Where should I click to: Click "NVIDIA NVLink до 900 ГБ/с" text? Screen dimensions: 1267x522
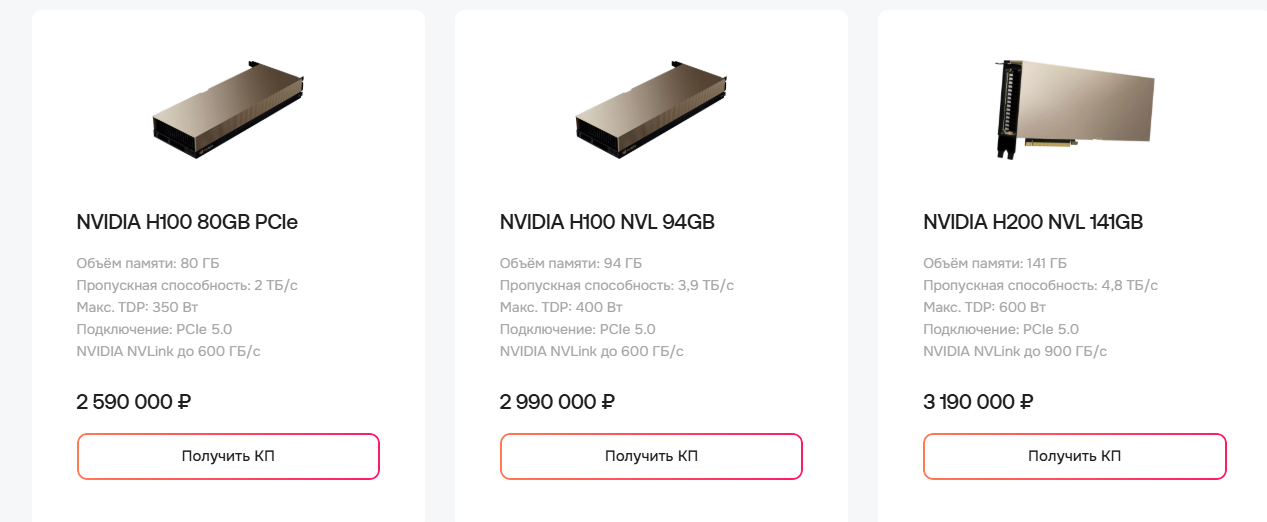coord(1015,352)
